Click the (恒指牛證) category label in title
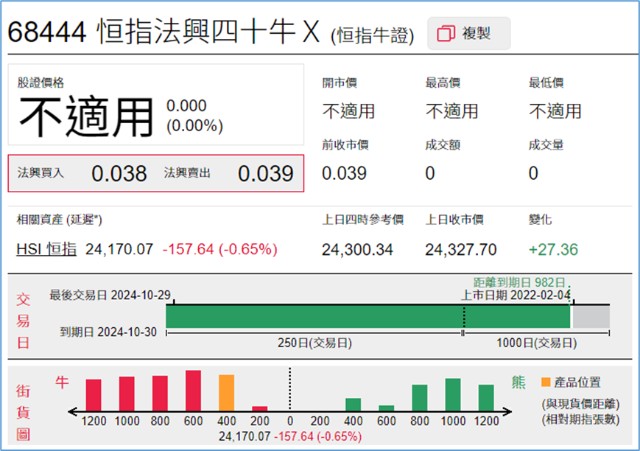 click(x=372, y=36)
